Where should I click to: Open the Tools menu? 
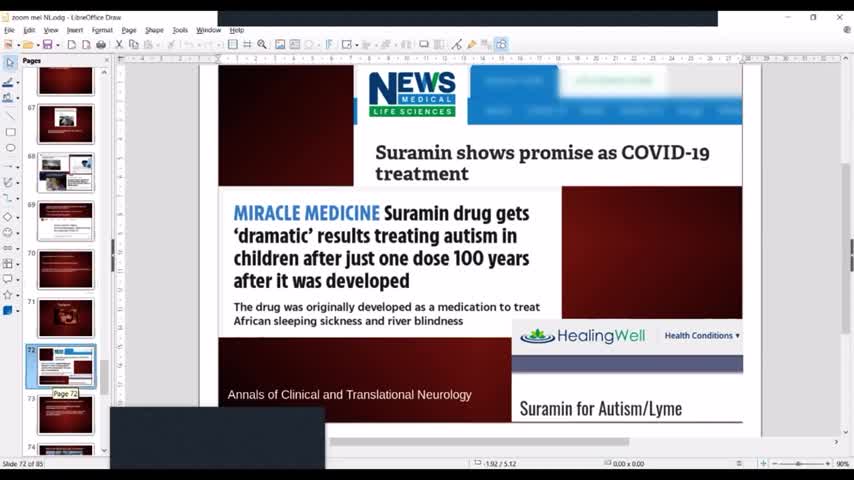coord(180,30)
